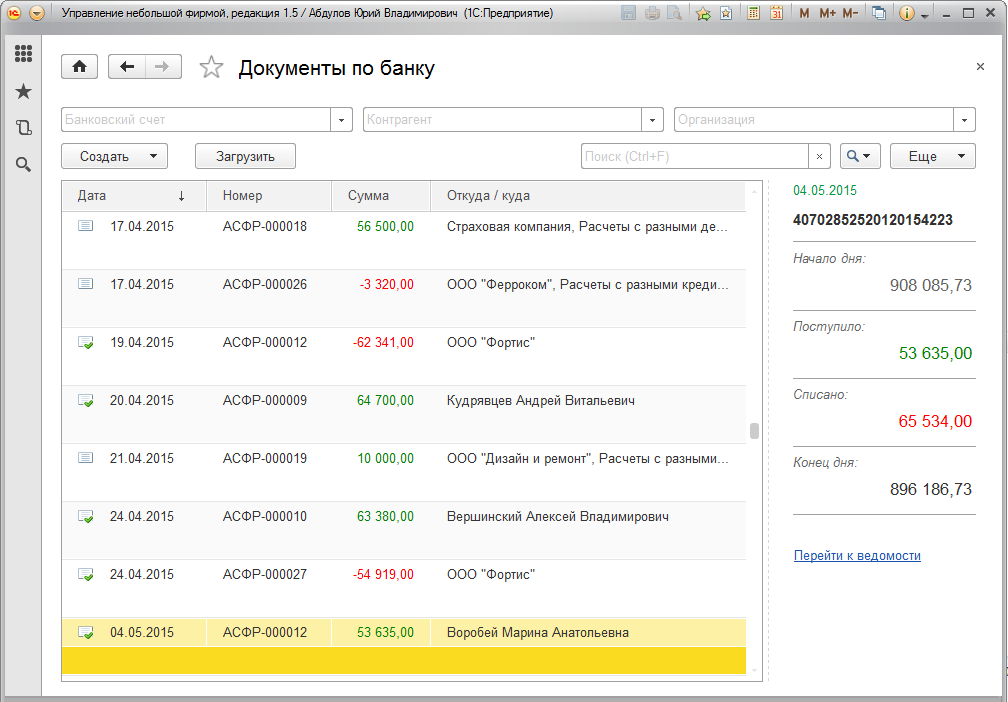
Task: Expand the Банковский счет dropdown
Action: [342, 120]
